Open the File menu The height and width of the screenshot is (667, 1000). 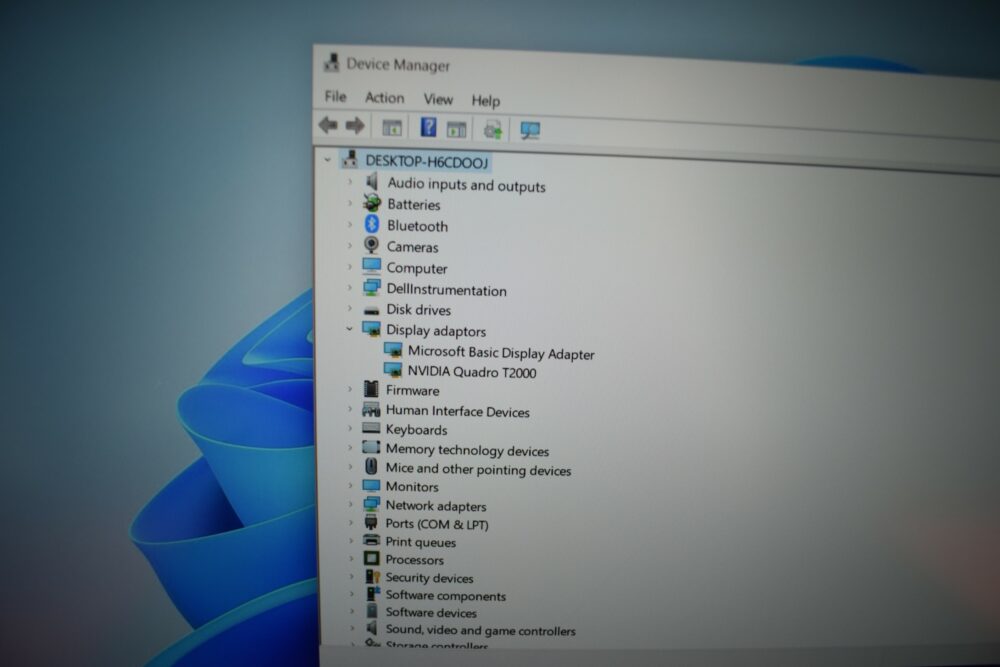[335, 96]
